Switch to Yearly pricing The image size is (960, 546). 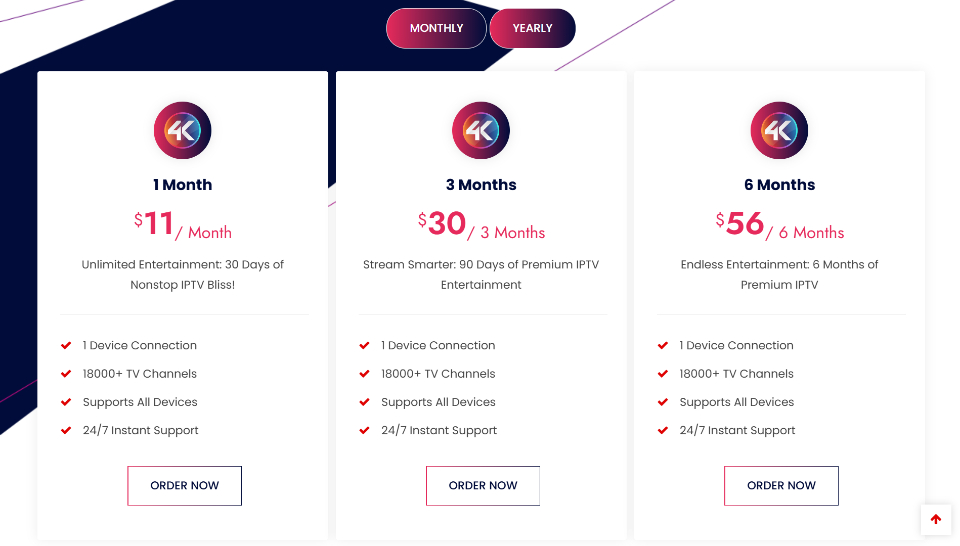click(532, 28)
